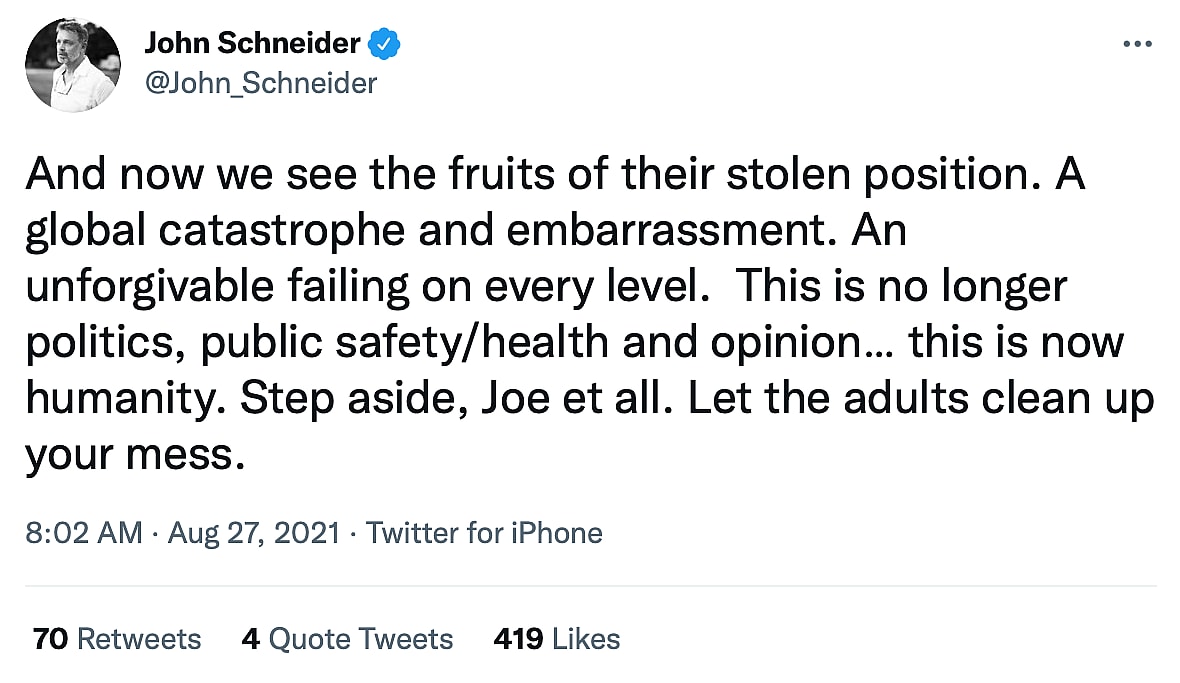Click "your mess." on the last tweet line
Viewport: 1180px width, 683px height.
coord(134,455)
